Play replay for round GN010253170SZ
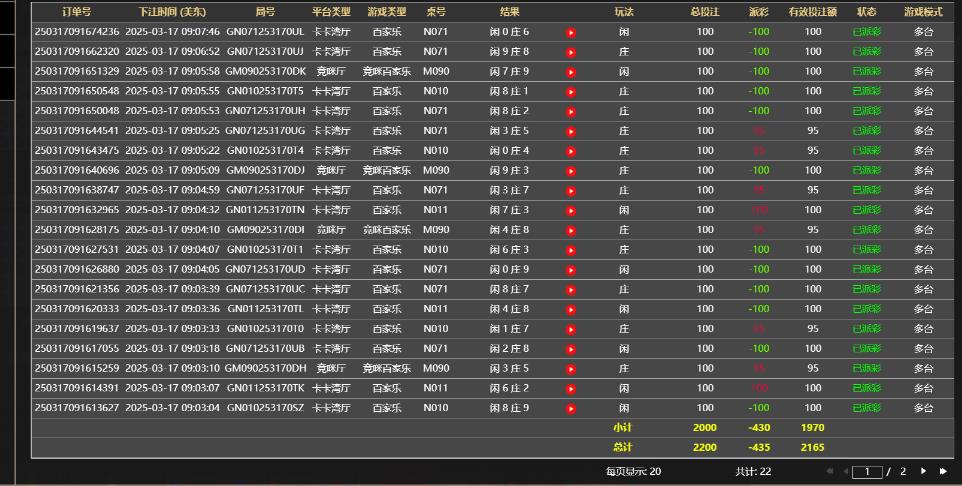962x486 pixels. [x=571, y=408]
